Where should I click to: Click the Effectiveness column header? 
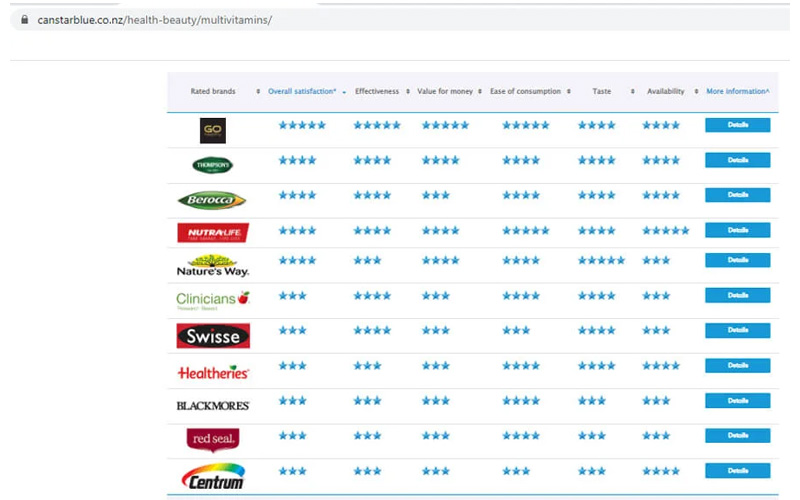(377, 91)
